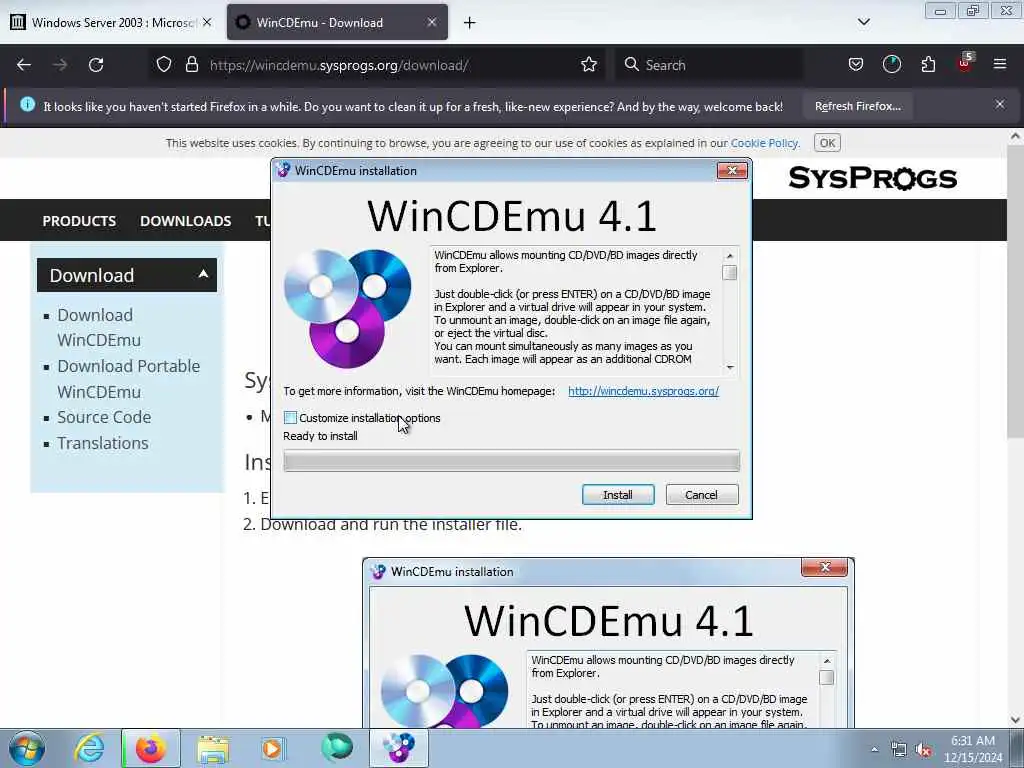Click the Firefox forward arrow
The width and height of the screenshot is (1024, 768).
point(60,65)
